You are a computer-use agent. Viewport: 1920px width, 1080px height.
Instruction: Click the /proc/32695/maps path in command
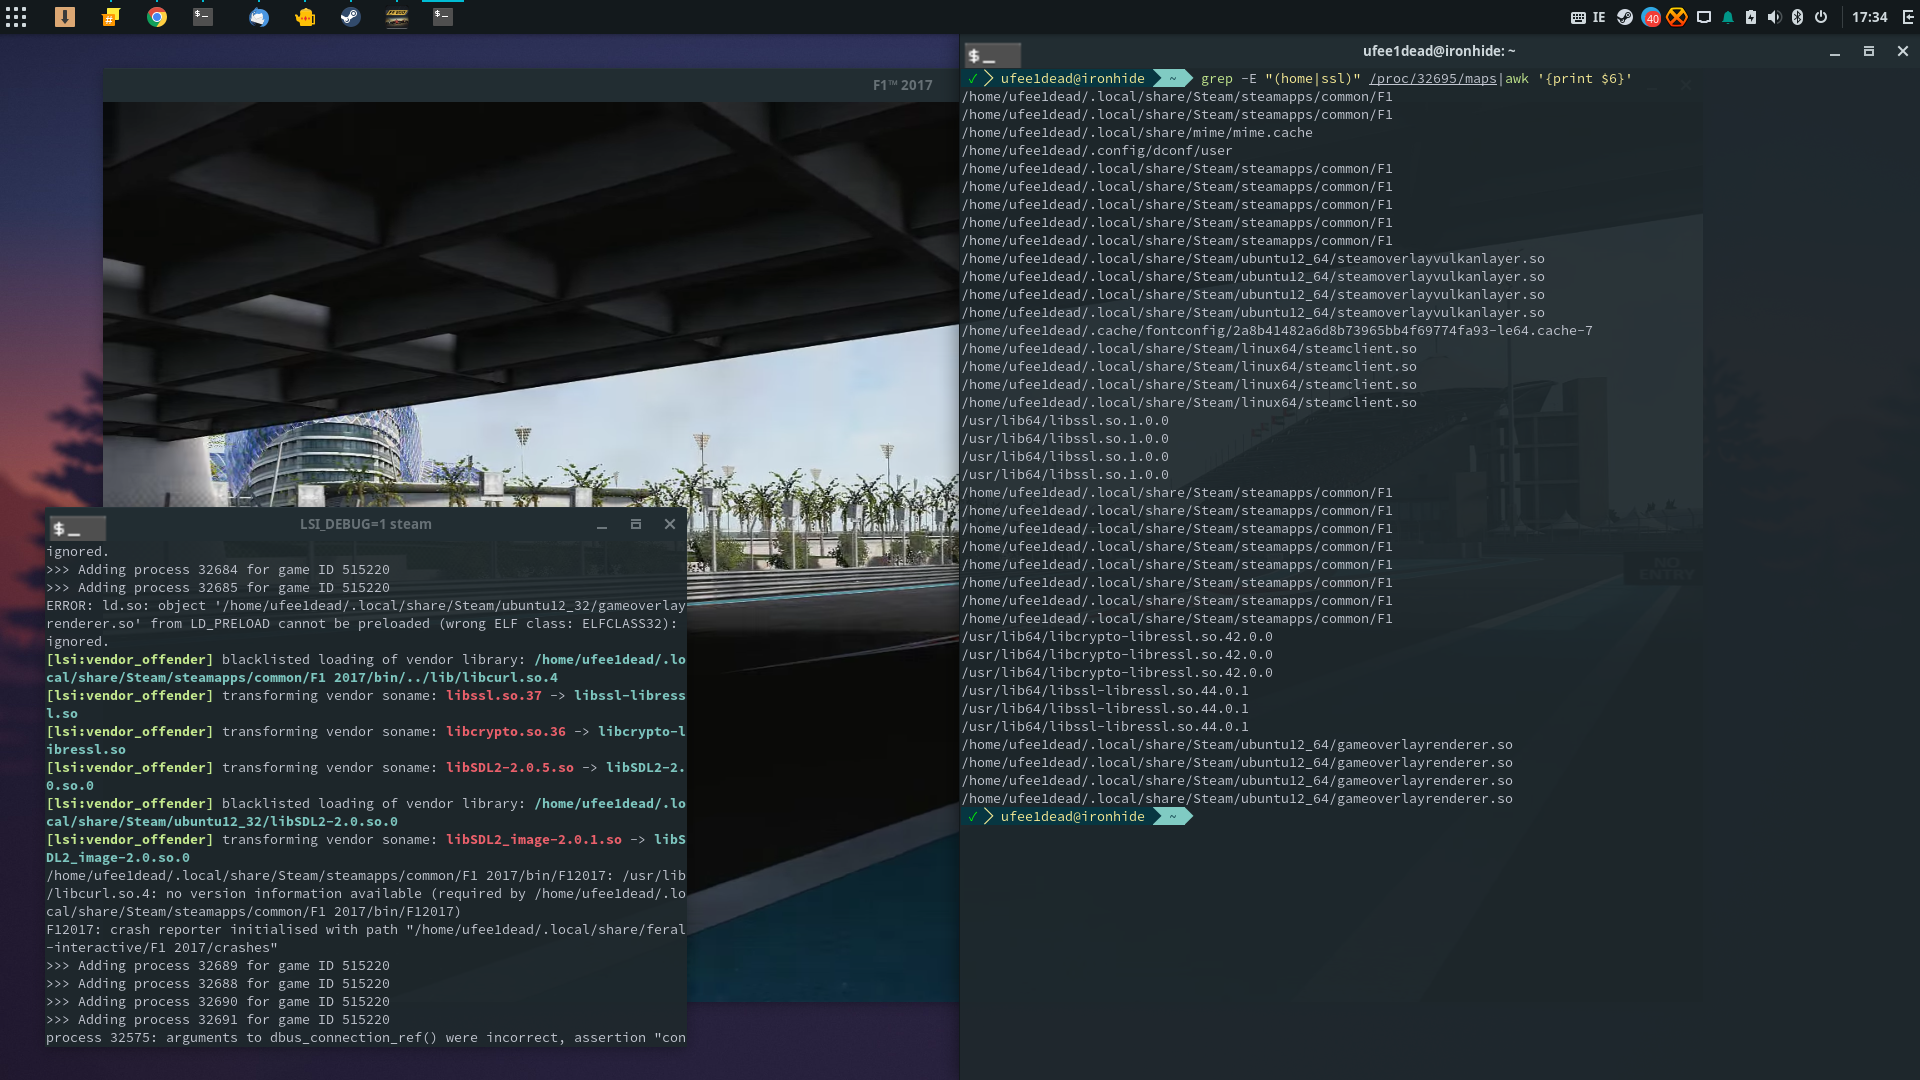(1433, 79)
